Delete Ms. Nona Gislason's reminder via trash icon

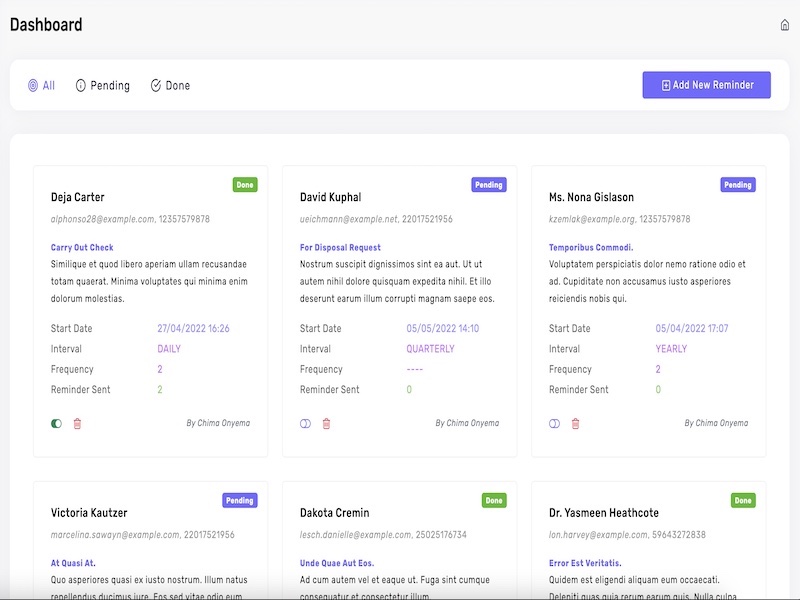click(x=575, y=424)
